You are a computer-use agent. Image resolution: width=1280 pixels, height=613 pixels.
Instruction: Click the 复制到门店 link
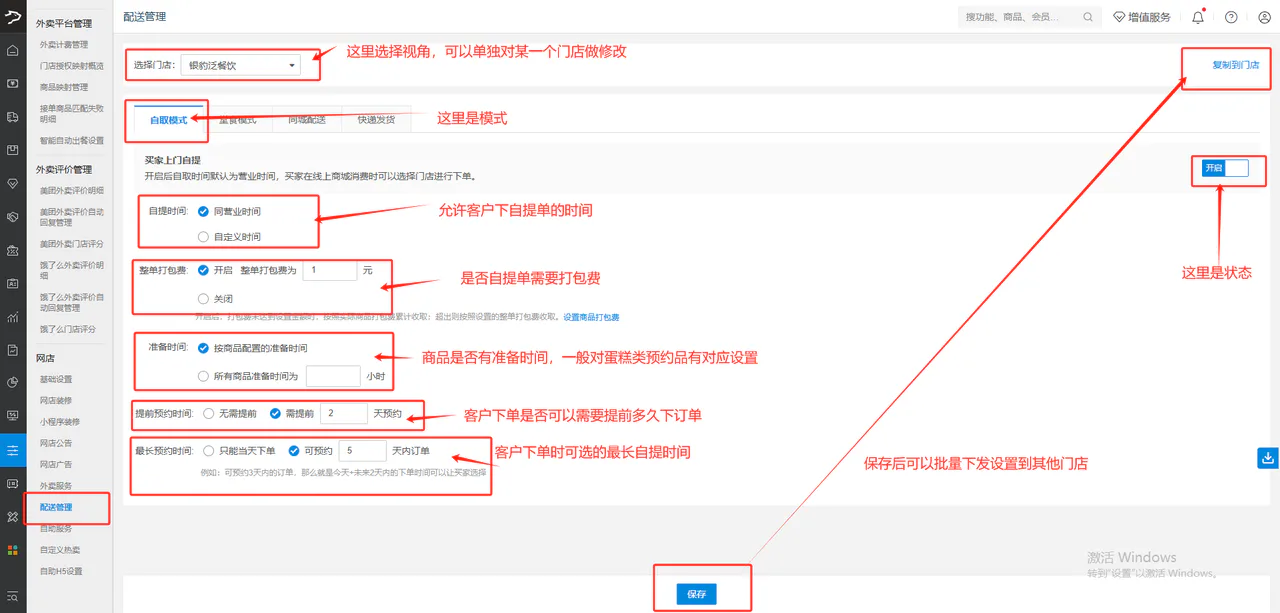1236,65
